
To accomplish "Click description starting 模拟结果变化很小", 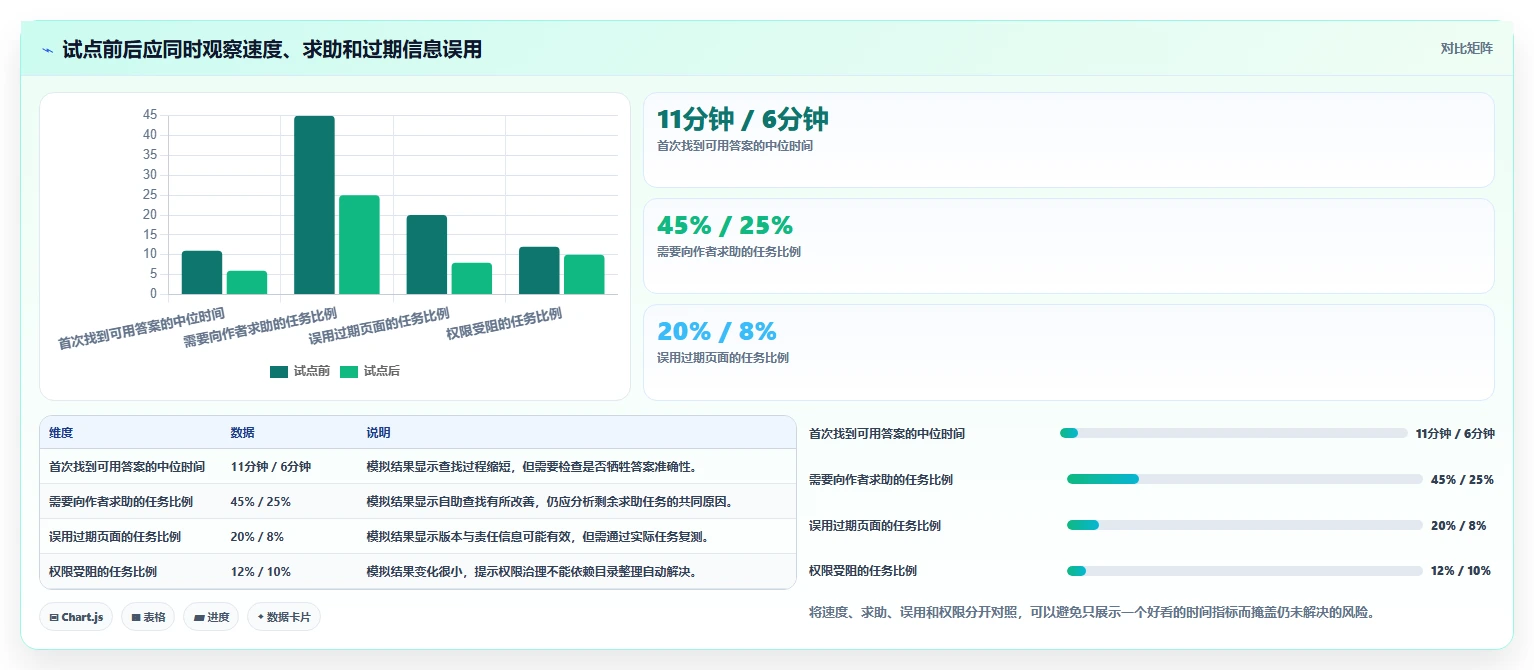I will click(x=531, y=571).
